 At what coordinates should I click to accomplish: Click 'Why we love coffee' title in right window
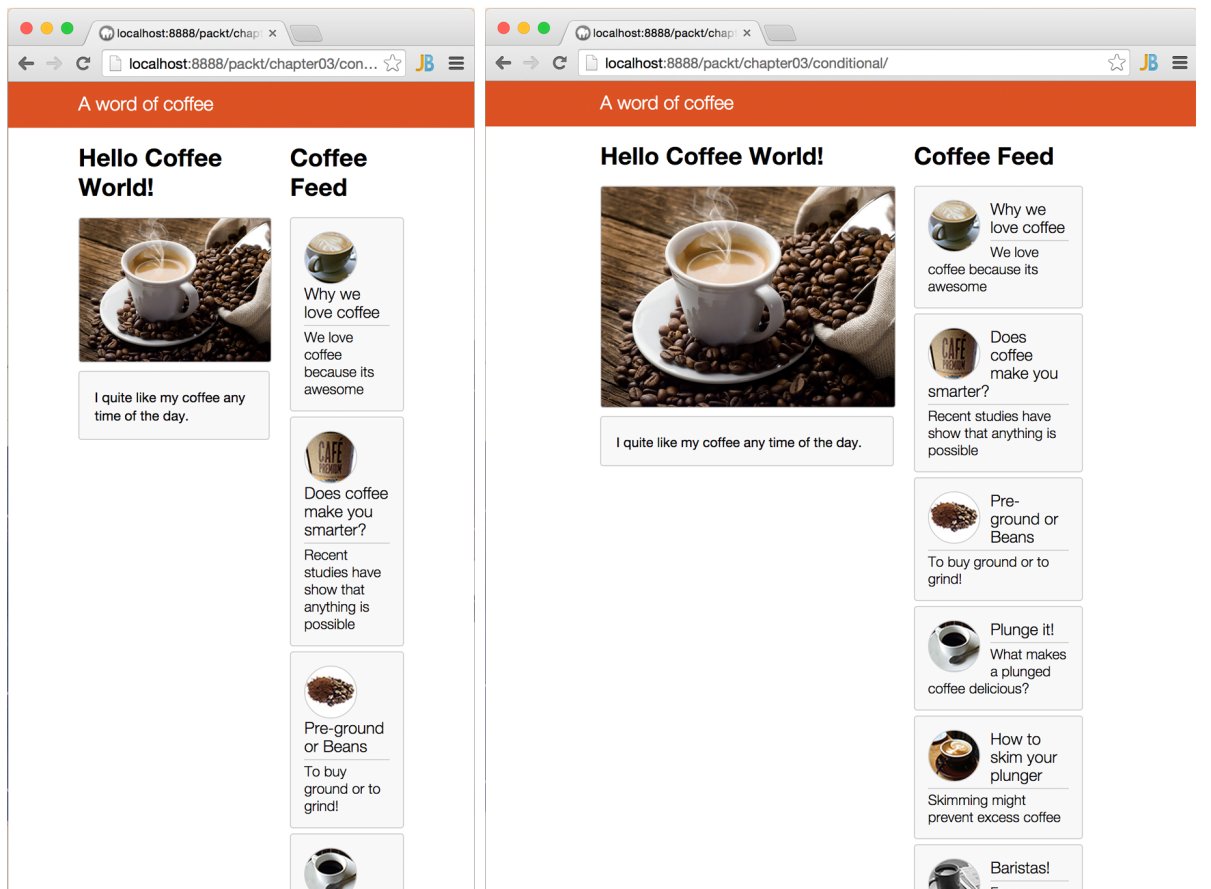[x=1027, y=218]
